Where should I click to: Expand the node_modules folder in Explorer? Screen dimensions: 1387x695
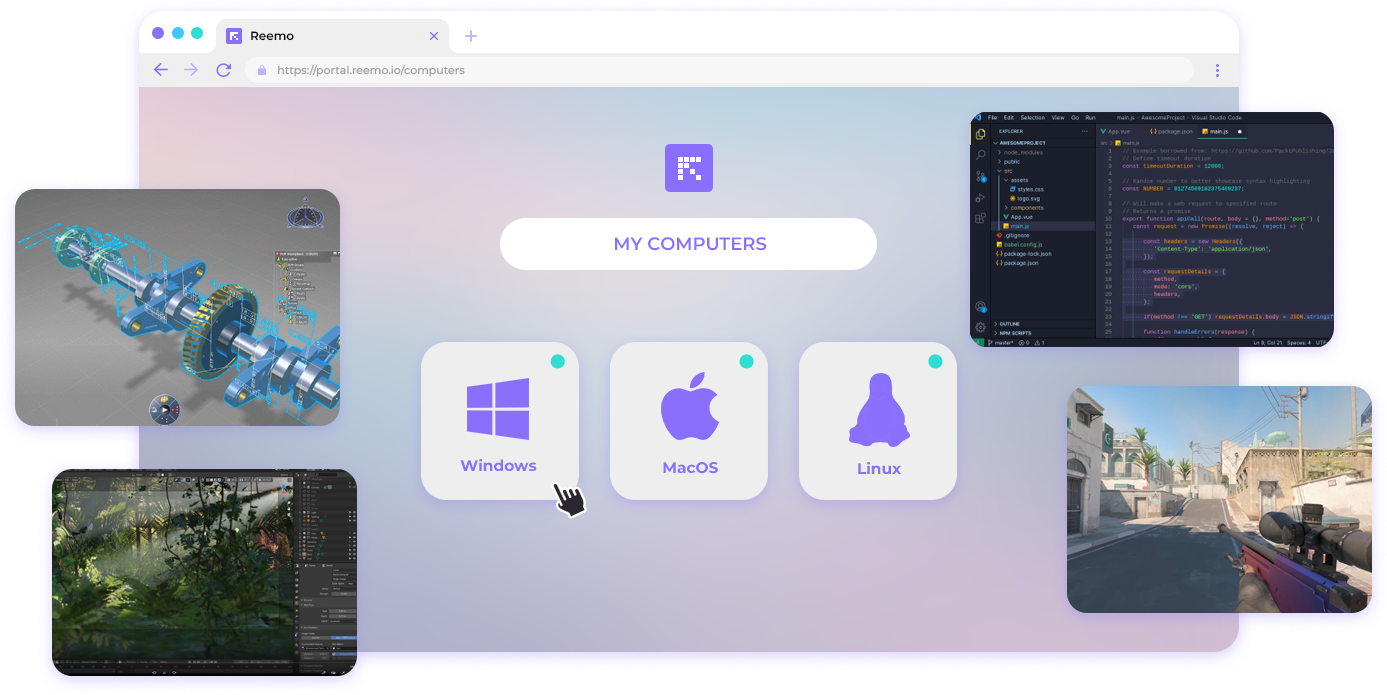click(1022, 152)
